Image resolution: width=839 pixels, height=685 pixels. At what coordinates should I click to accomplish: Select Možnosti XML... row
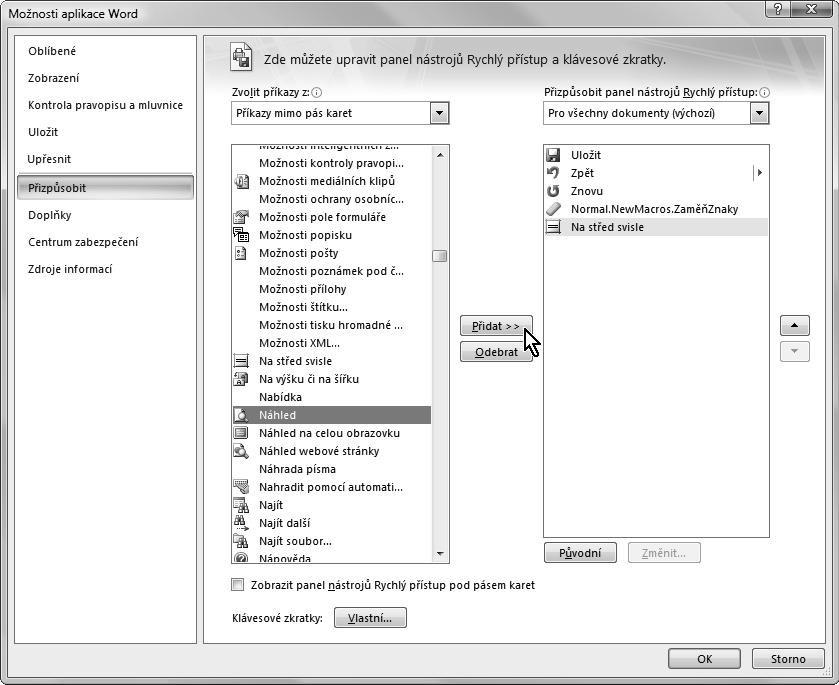click(x=331, y=343)
